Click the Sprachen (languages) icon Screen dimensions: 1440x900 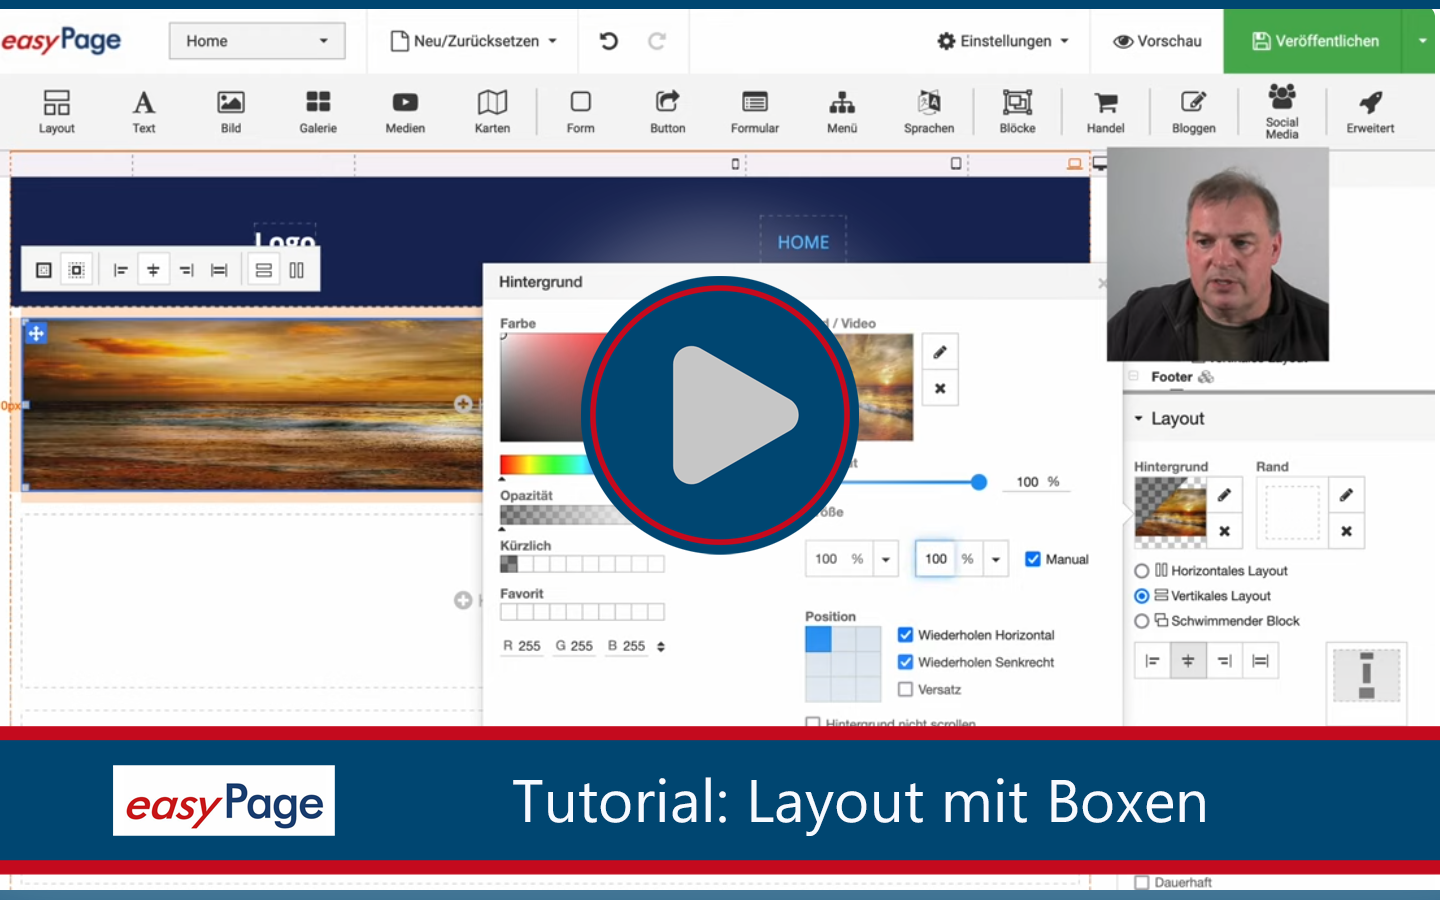point(928,110)
